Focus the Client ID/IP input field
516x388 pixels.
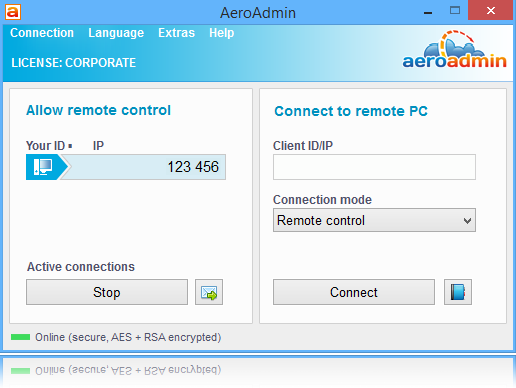point(374,167)
